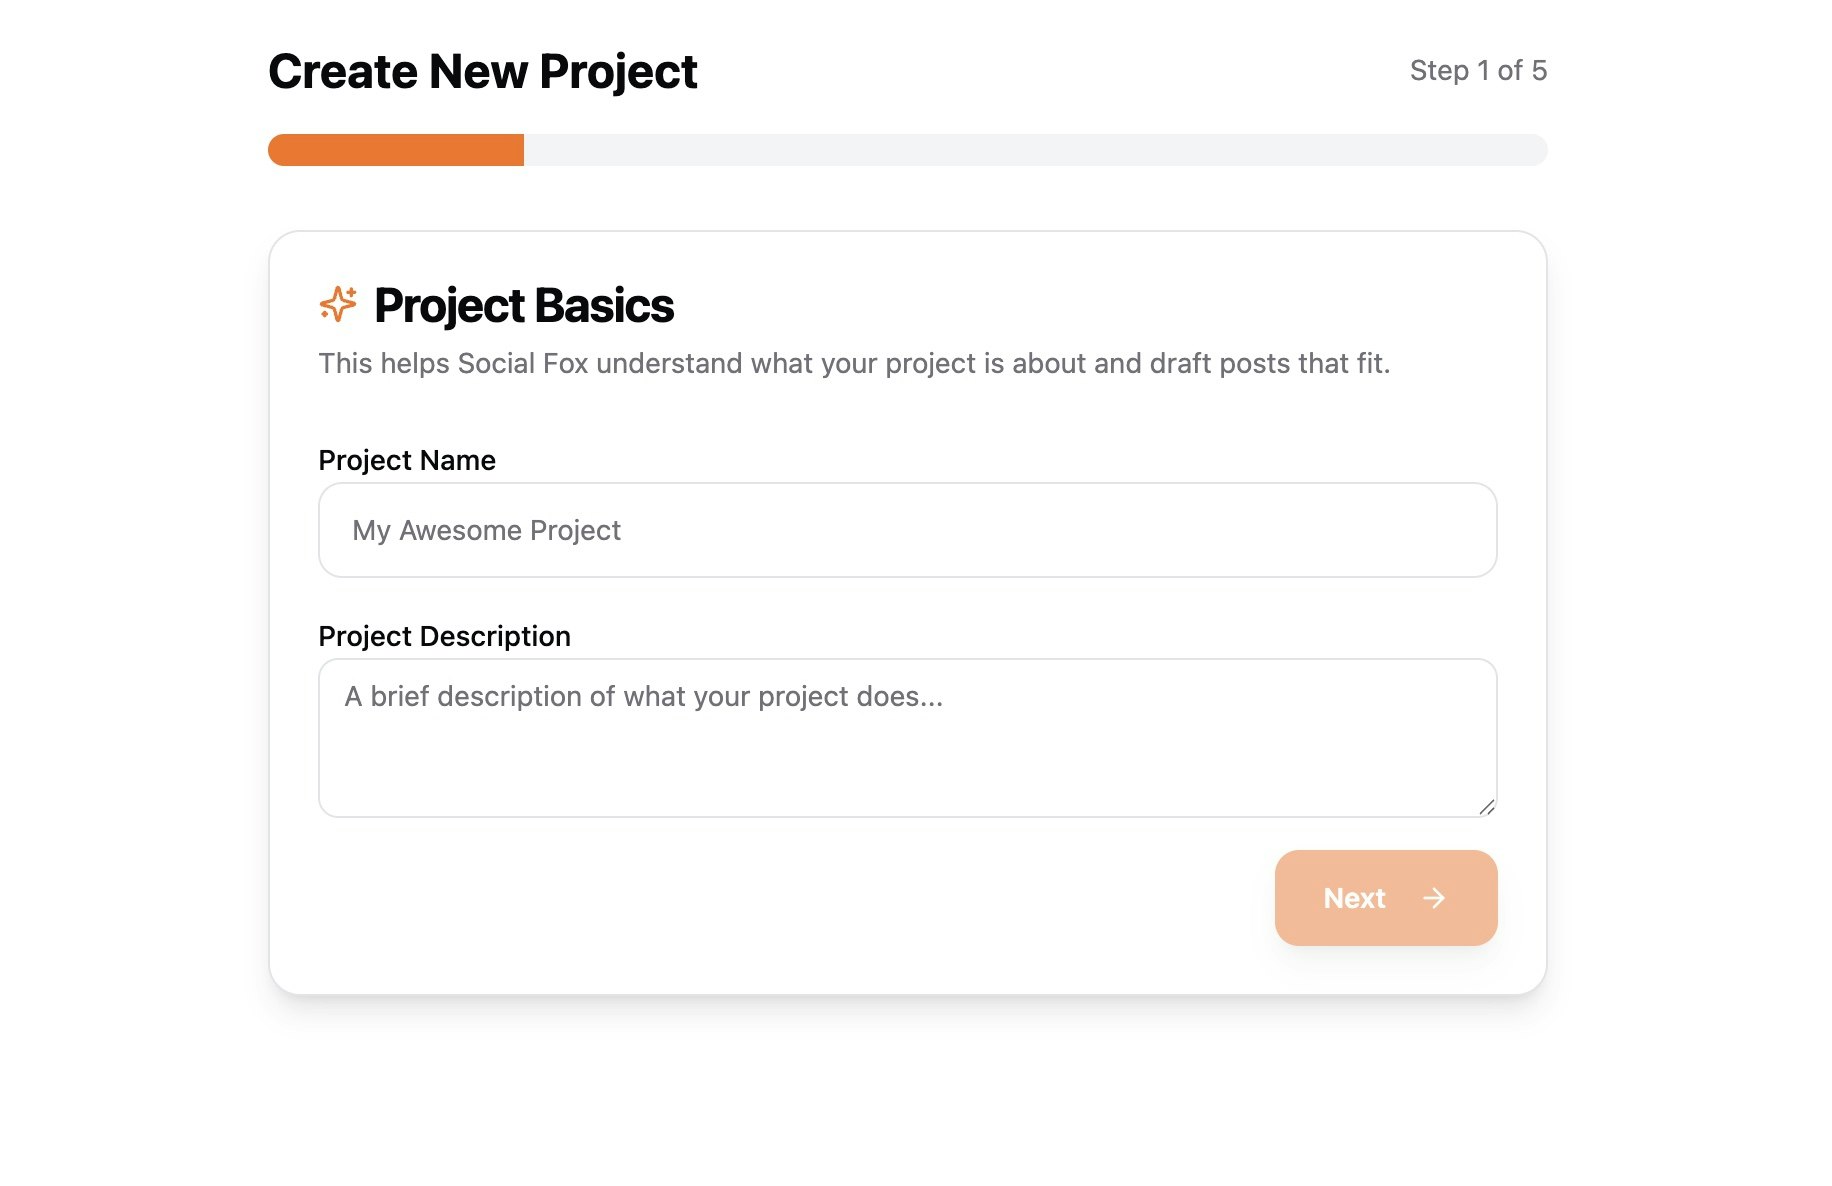Click the 'A brief description' placeholder text
Image resolution: width=1832 pixels, height=1186 pixels.
644,696
